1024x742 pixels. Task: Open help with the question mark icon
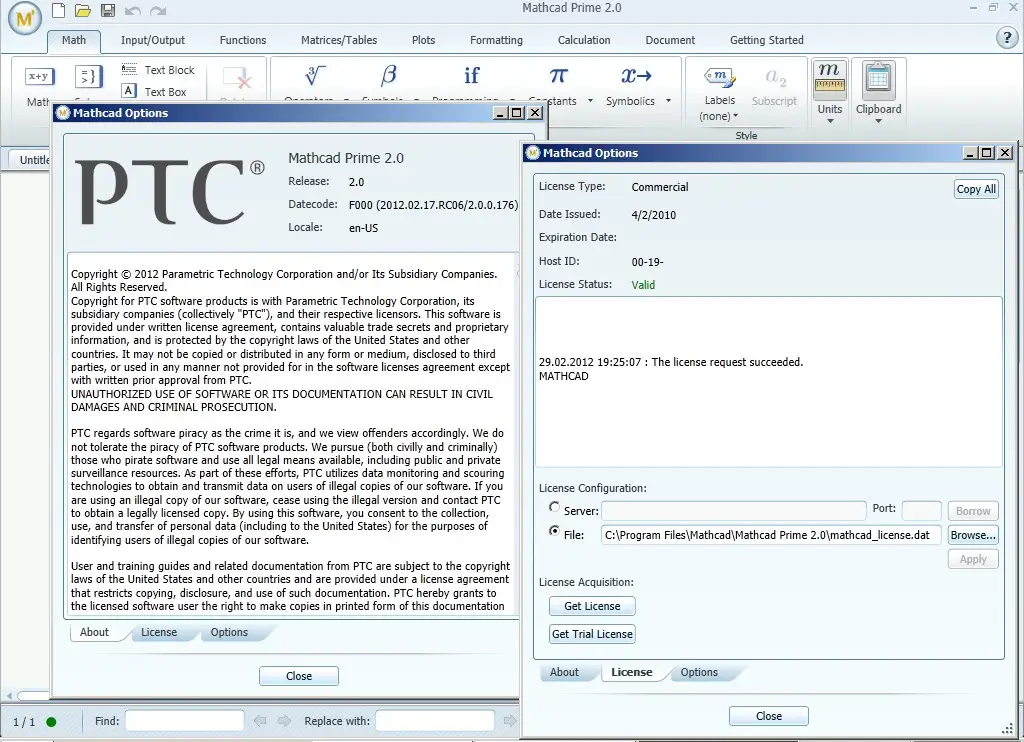tap(1007, 38)
